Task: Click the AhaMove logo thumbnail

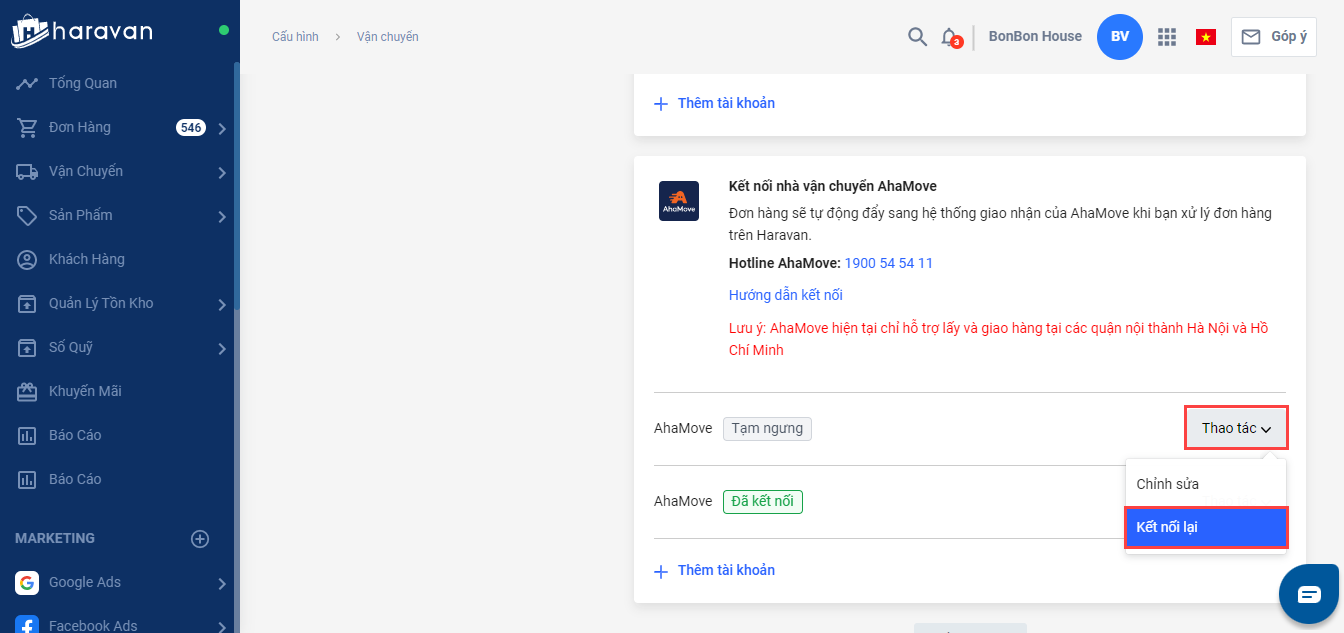Action: [x=679, y=201]
